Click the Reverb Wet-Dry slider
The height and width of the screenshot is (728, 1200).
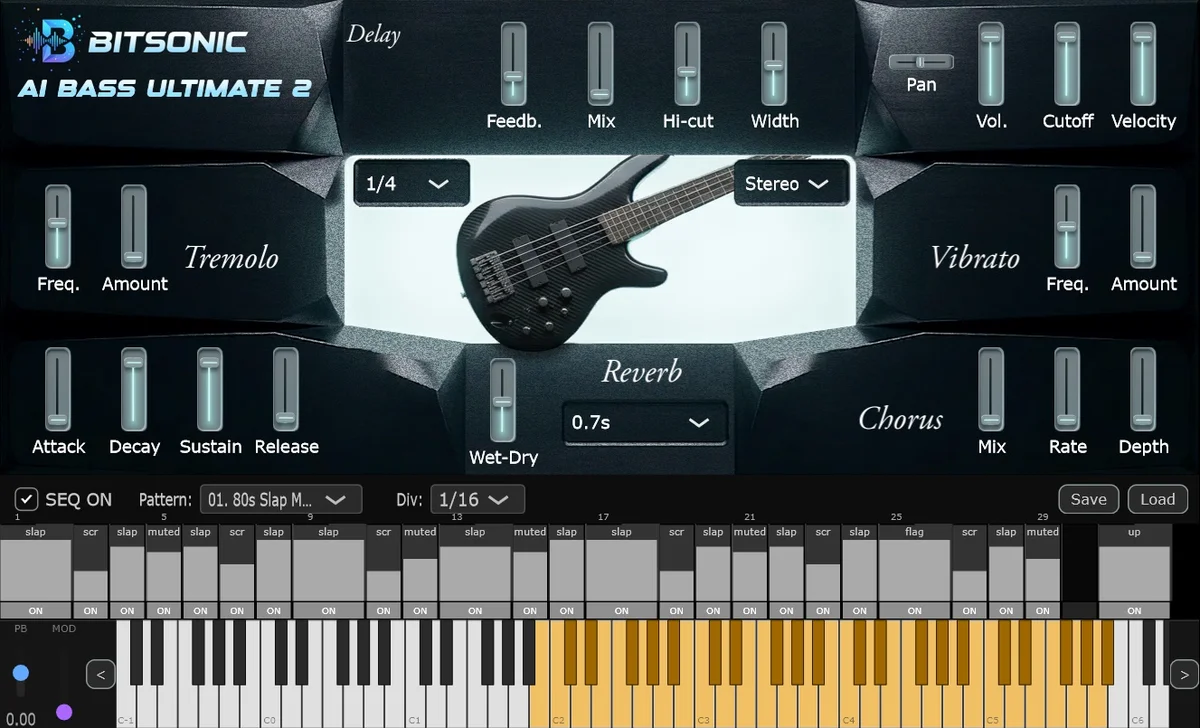(502, 401)
